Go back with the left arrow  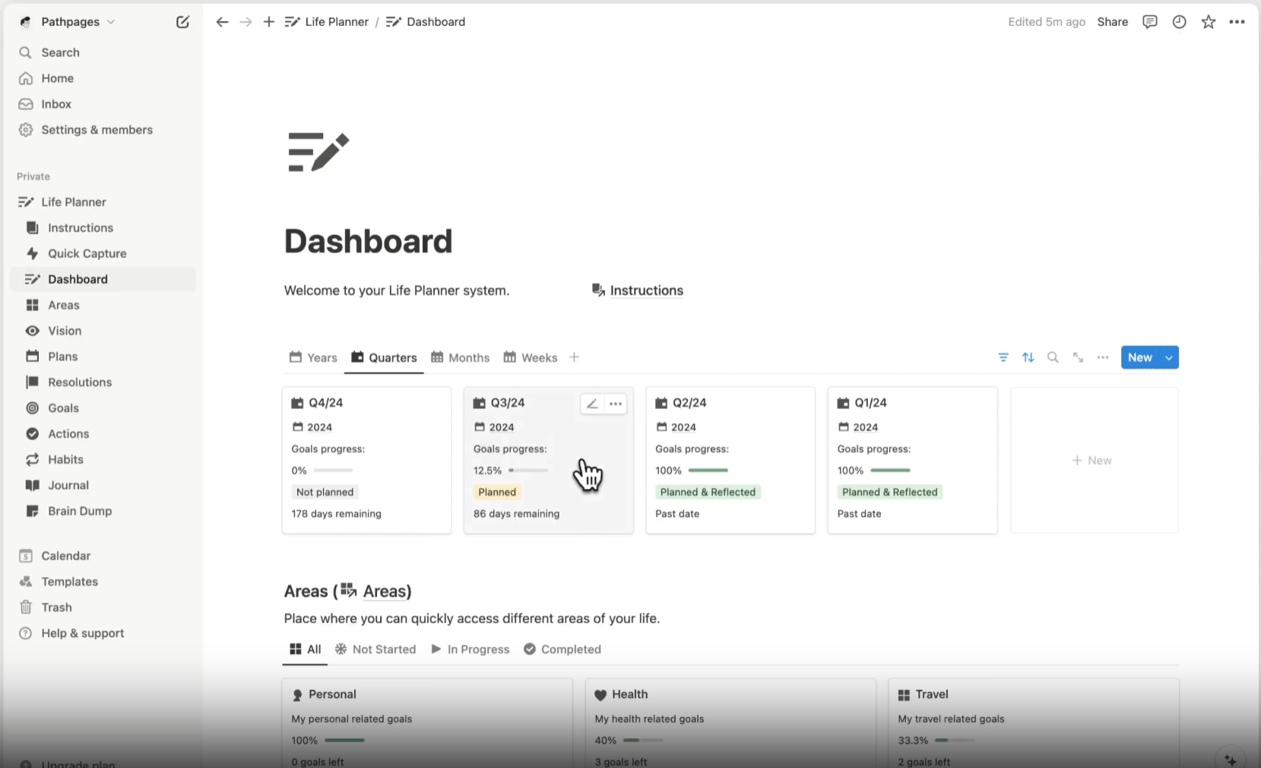tap(222, 21)
